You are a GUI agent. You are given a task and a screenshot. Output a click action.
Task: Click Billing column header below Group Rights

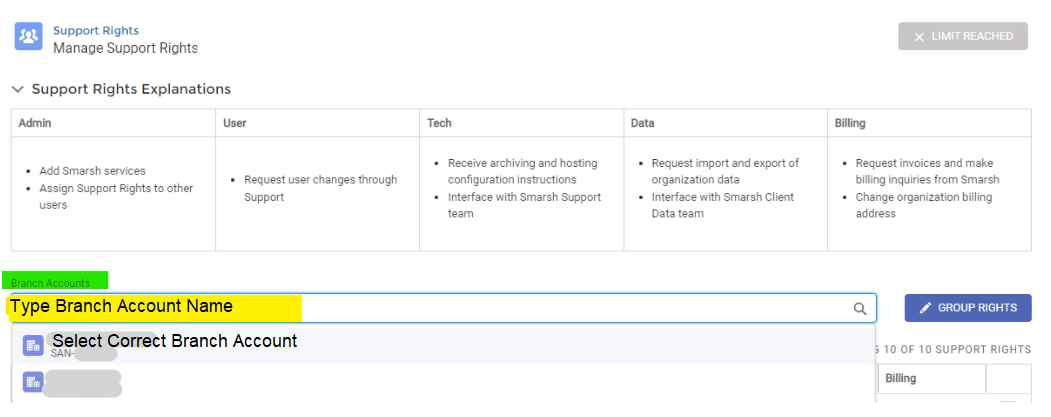click(900, 379)
